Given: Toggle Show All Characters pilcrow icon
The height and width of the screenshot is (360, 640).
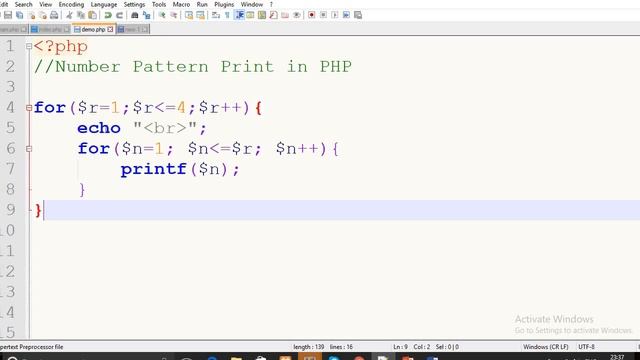Looking at the screenshot, I should [227, 15].
